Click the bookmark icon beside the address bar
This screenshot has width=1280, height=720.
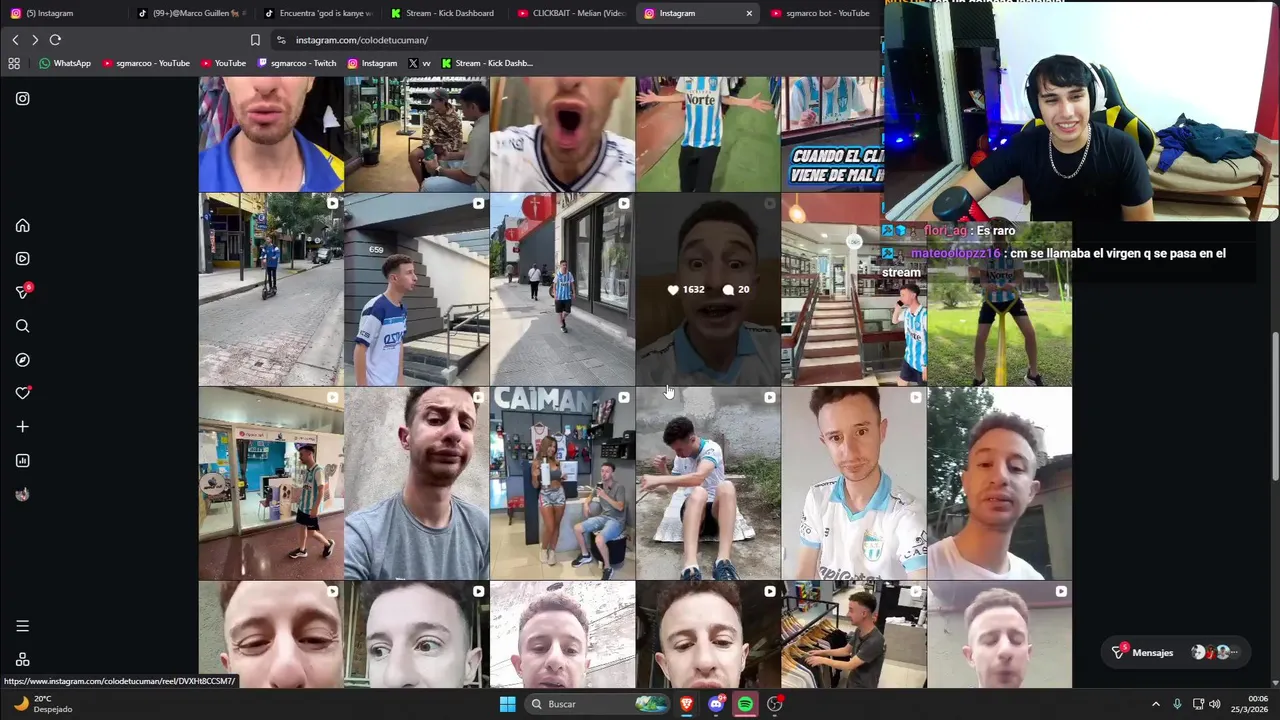[x=255, y=40]
